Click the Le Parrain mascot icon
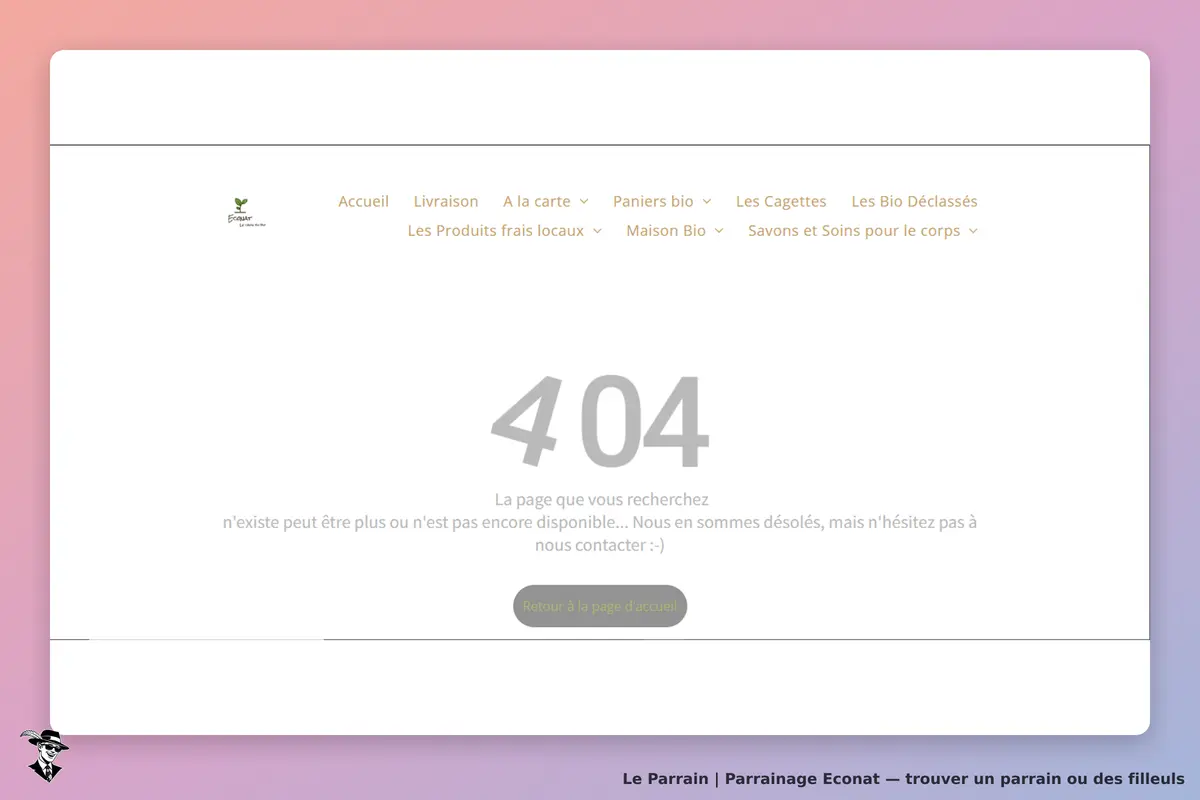 [44, 754]
